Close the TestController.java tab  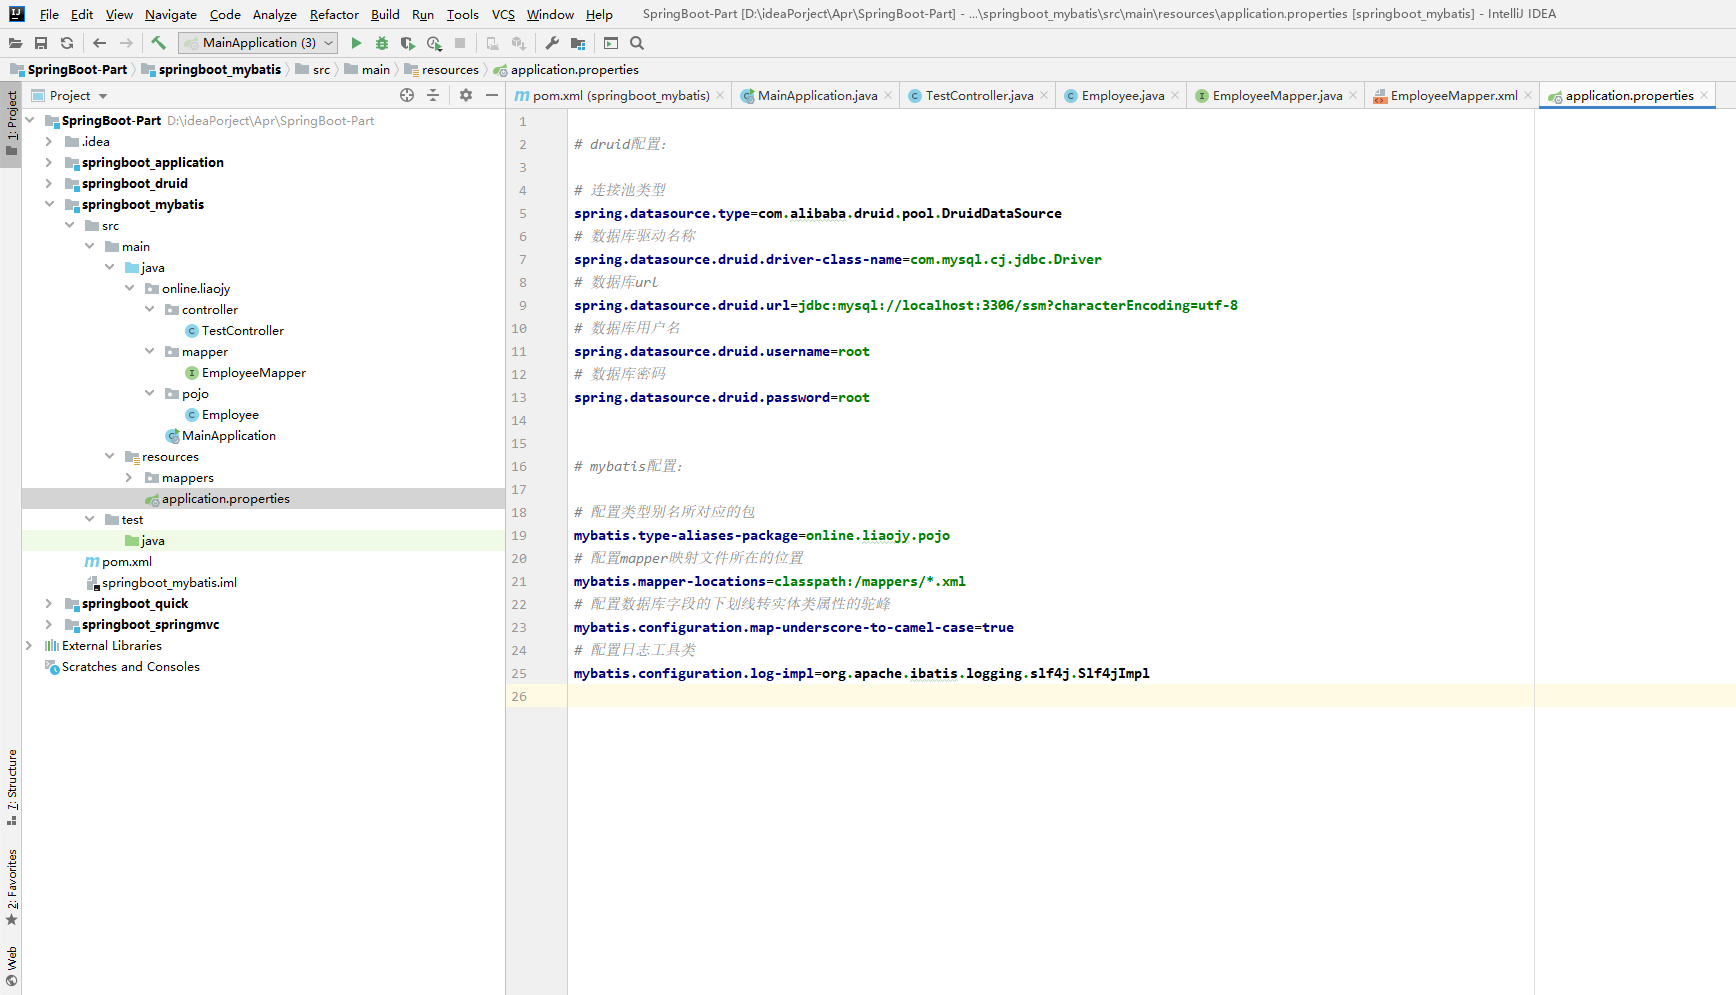tap(1044, 95)
